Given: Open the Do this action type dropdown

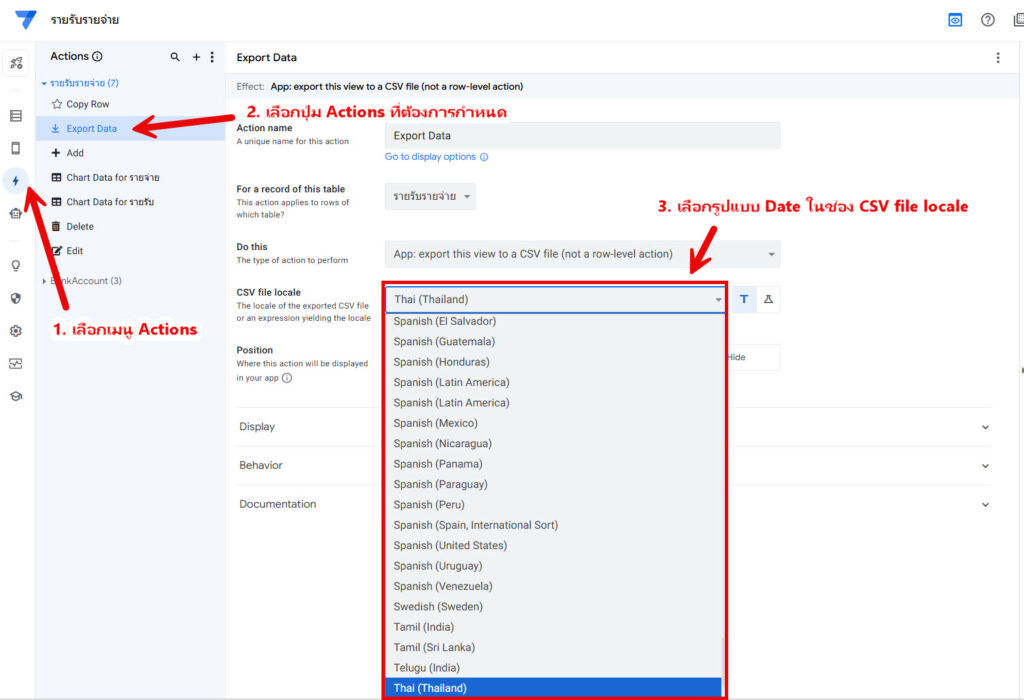Looking at the screenshot, I should 582,254.
